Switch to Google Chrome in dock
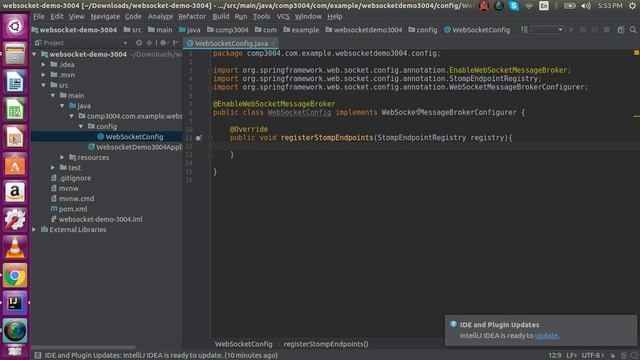The image size is (640, 360). (x=15, y=276)
